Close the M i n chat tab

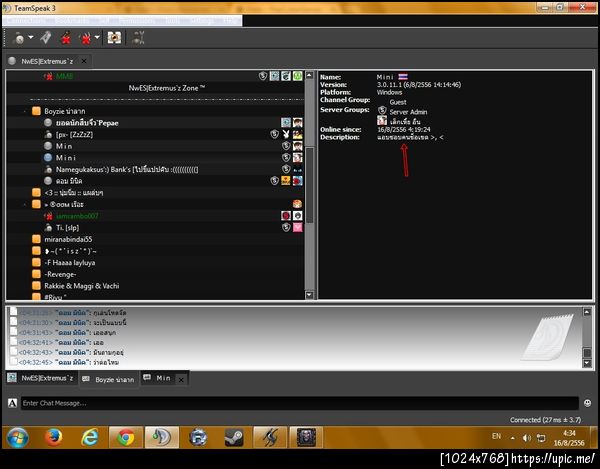click(181, 380)
